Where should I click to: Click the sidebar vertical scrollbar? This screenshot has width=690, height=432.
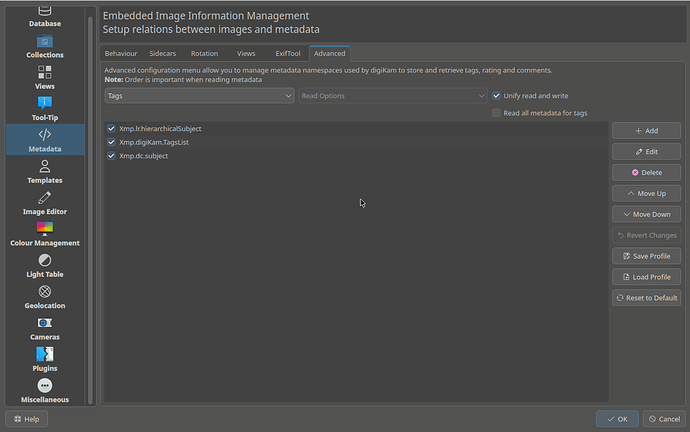(91, 200)
